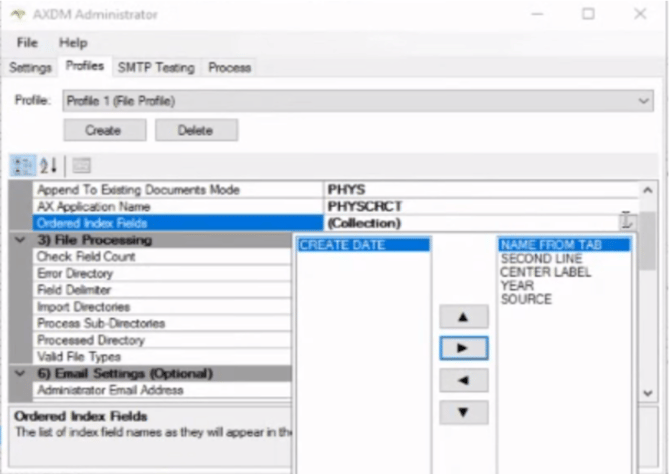Switch to the Settings tab
This screenshot has width=670, height=474.
30,67
